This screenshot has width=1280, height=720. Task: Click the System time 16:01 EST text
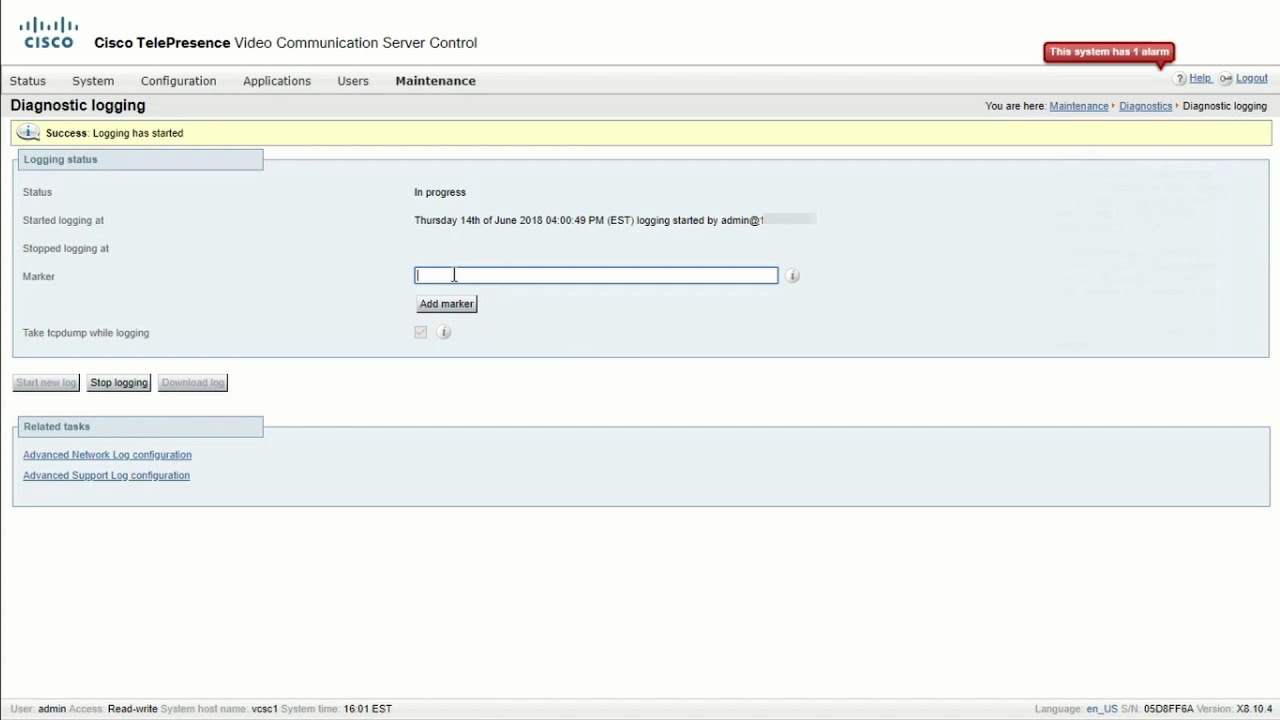(367, 709)
